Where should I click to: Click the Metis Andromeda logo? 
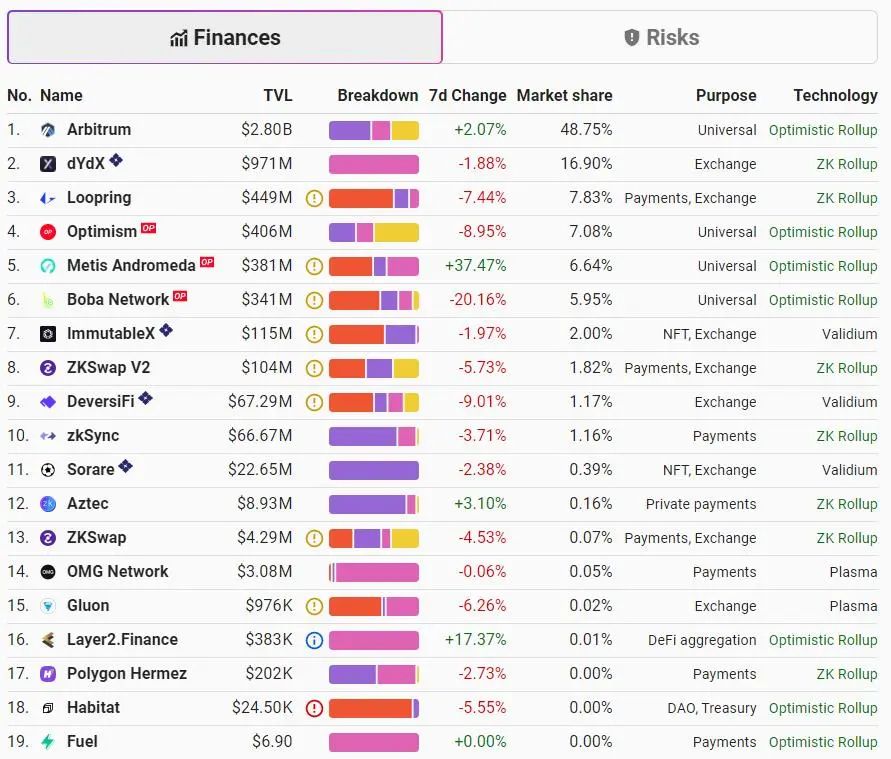coord(48,266)
